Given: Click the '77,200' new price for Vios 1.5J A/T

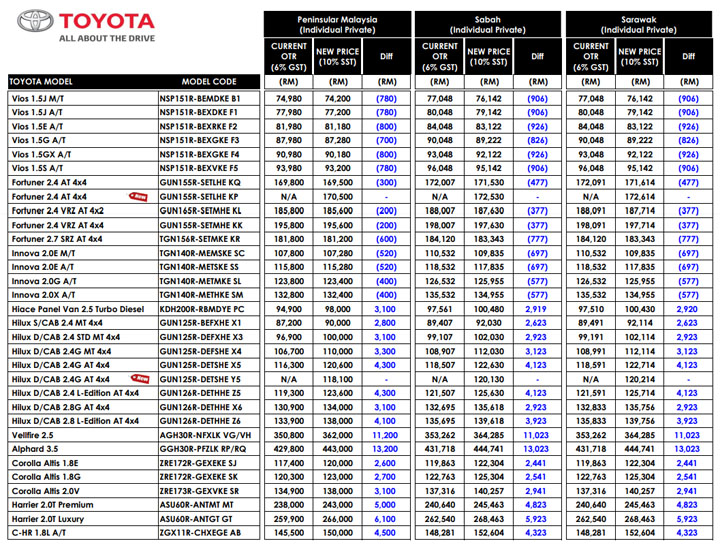Looking at the screenshot, I should tap(338, 113).
